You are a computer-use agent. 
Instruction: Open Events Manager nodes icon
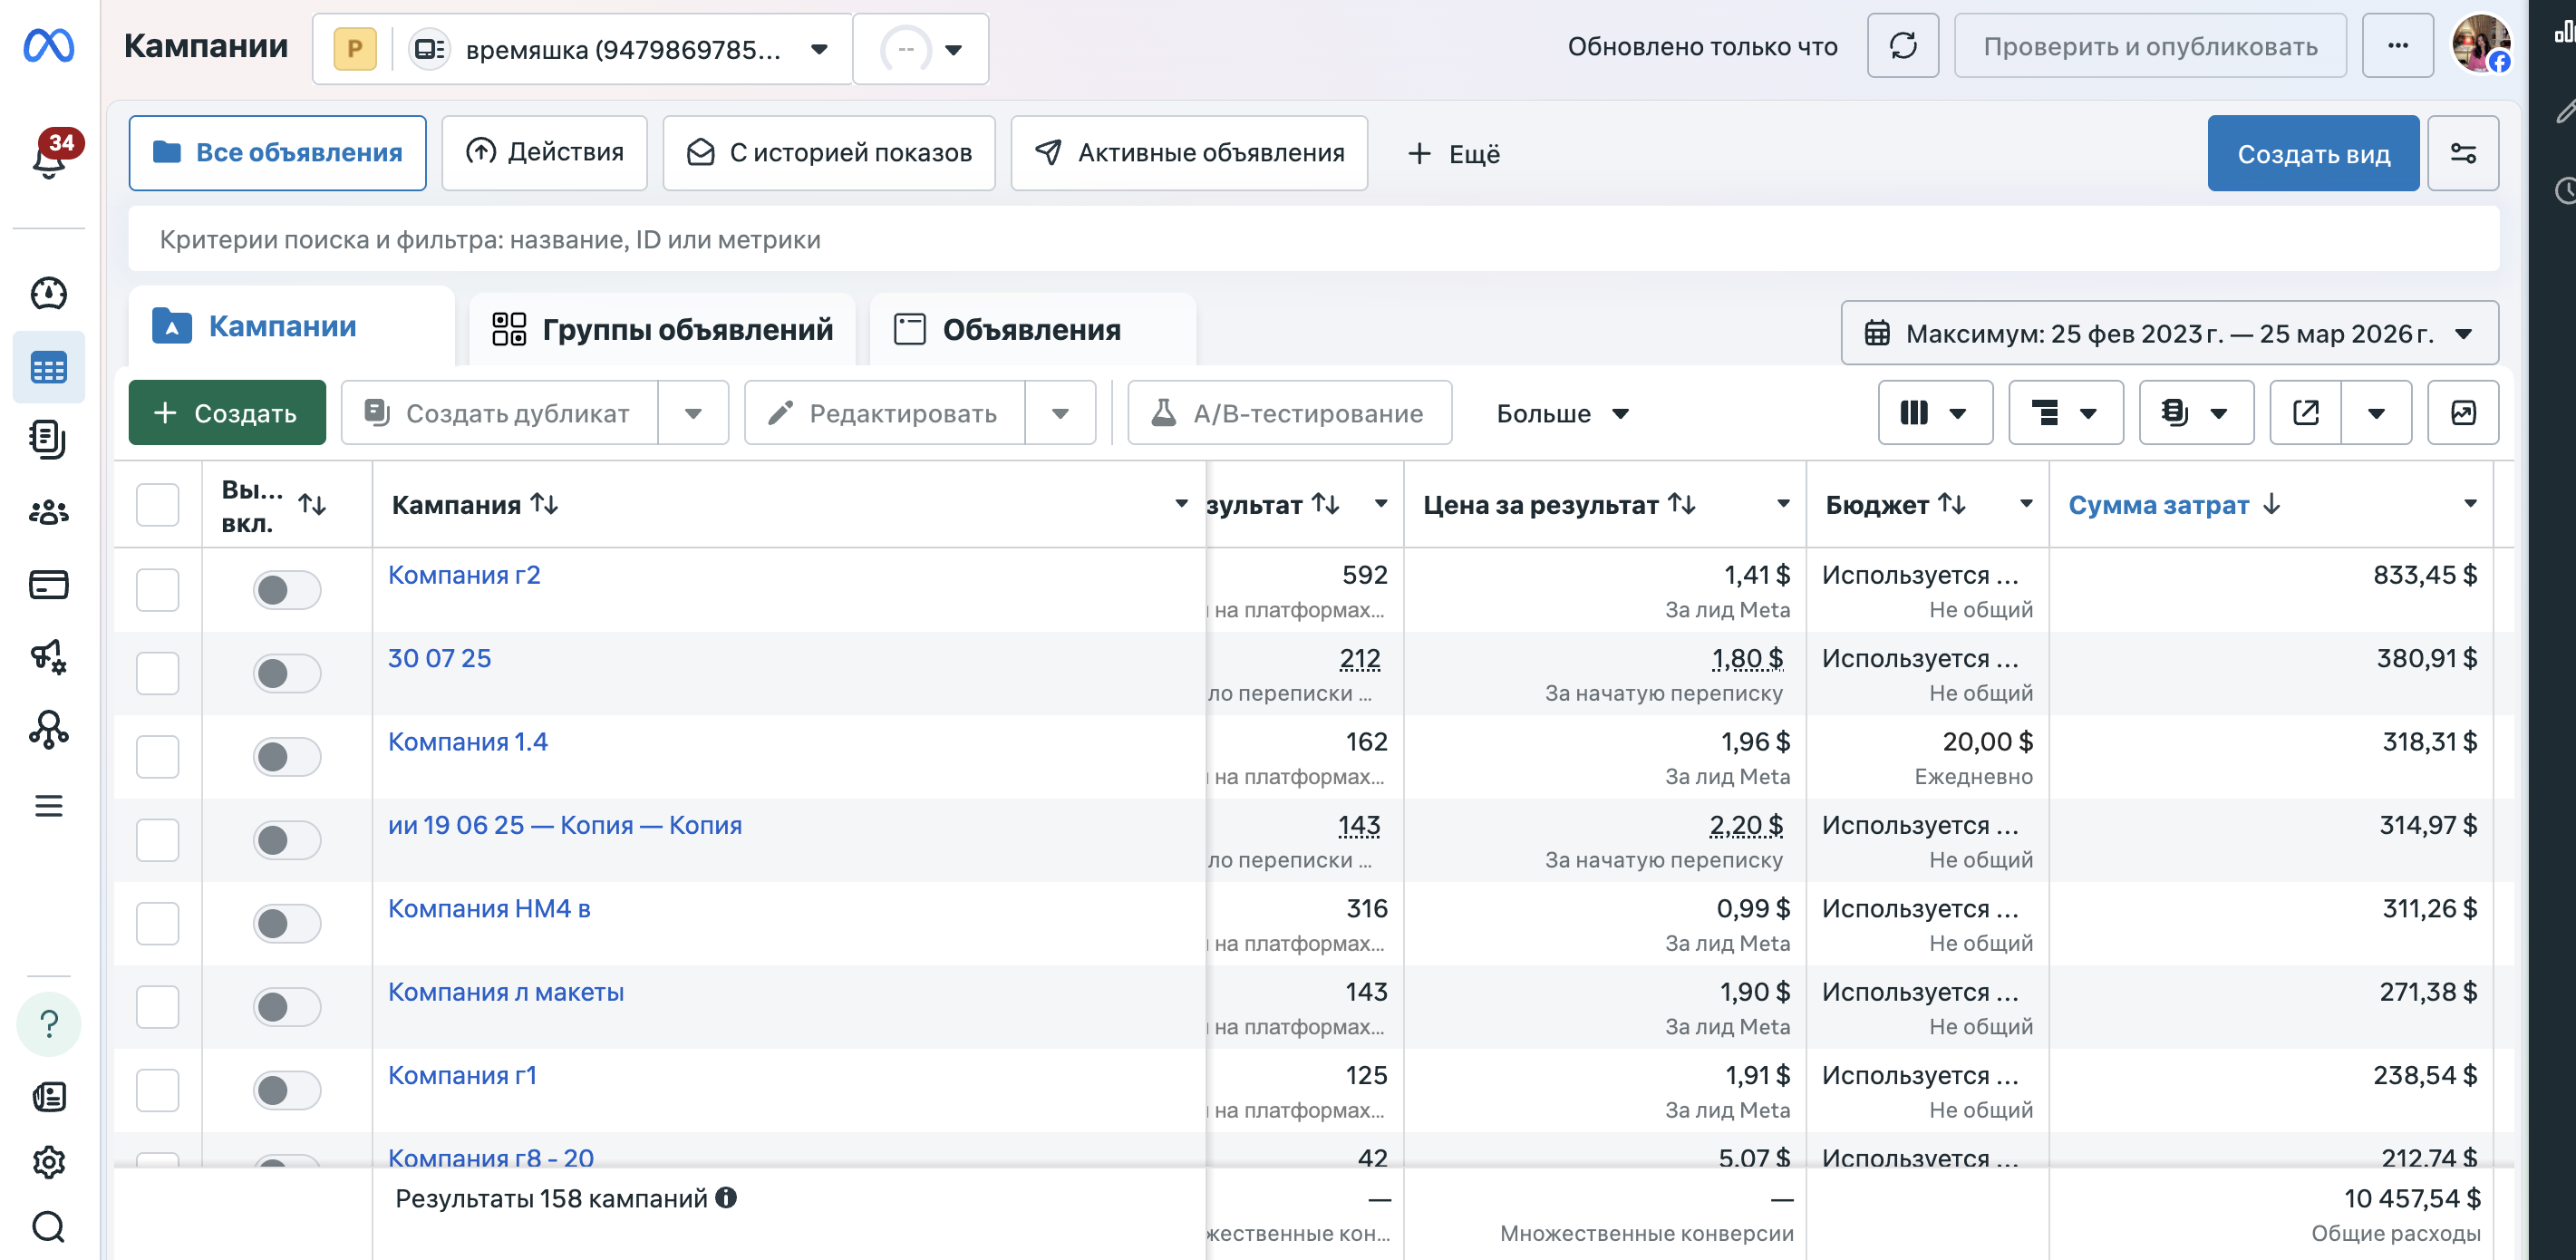(x=48, y=730)
